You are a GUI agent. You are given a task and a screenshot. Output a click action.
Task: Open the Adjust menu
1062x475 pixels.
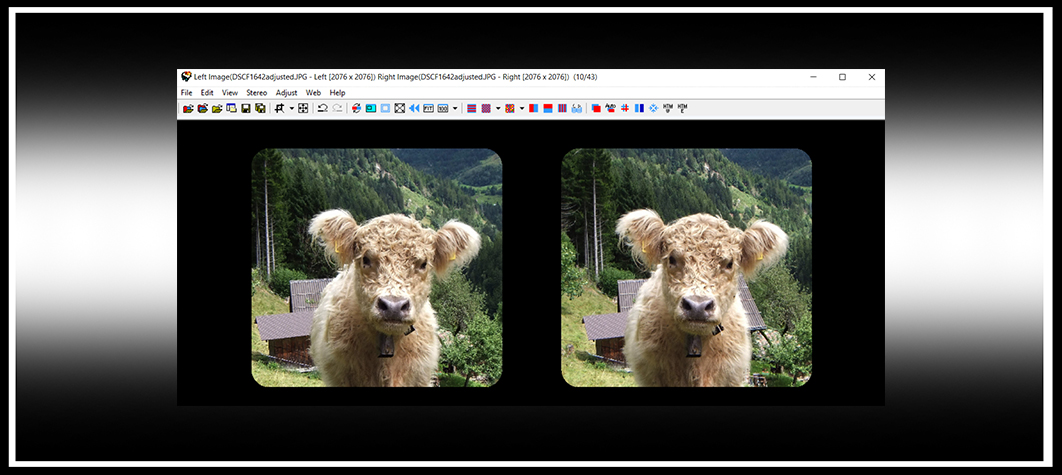point(287,92)
